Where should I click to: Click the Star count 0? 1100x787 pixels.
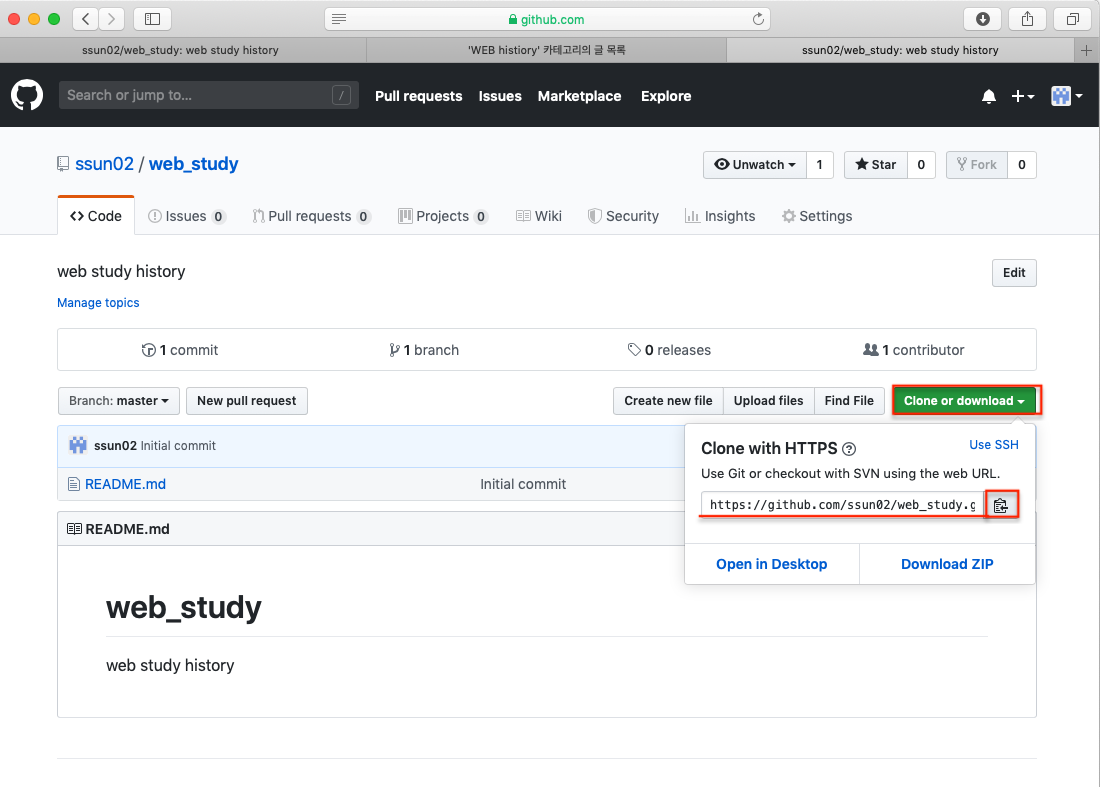921,165
